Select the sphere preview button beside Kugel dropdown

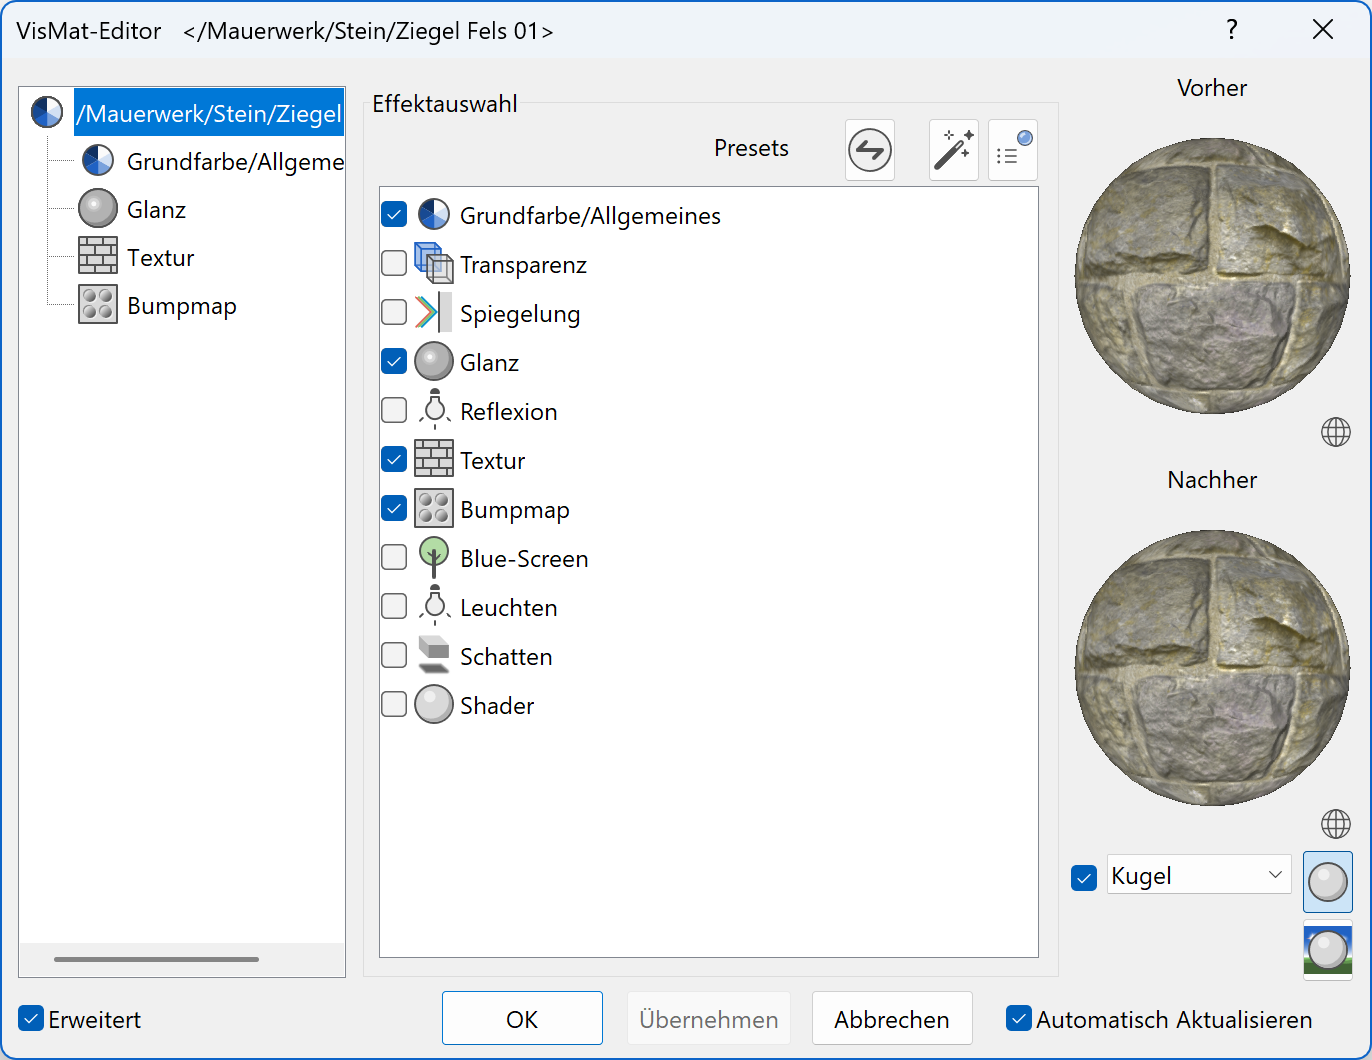1327,882
